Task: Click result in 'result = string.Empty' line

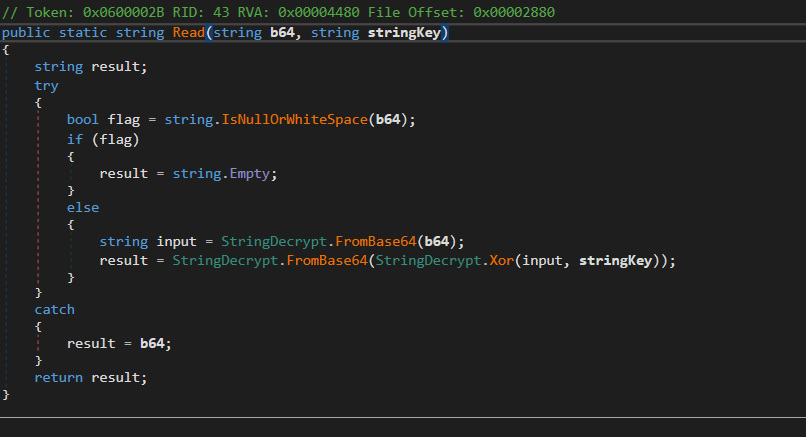Action: pyautogui.click(x=124, y=174)
